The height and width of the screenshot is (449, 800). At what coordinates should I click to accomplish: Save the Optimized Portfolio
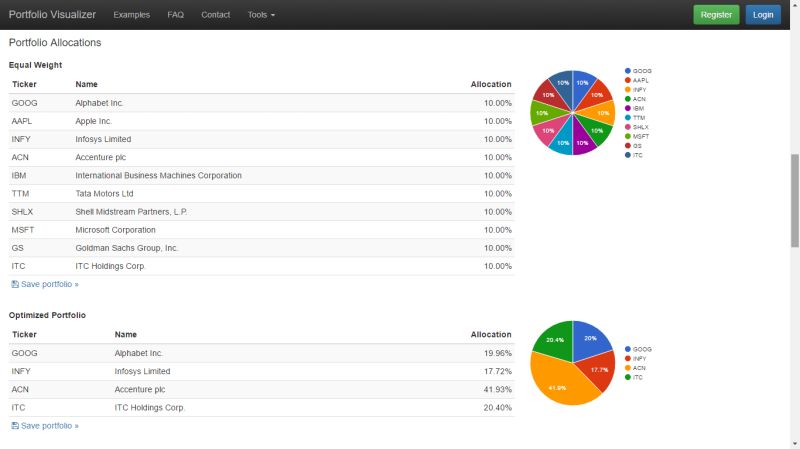click(45, 426)
